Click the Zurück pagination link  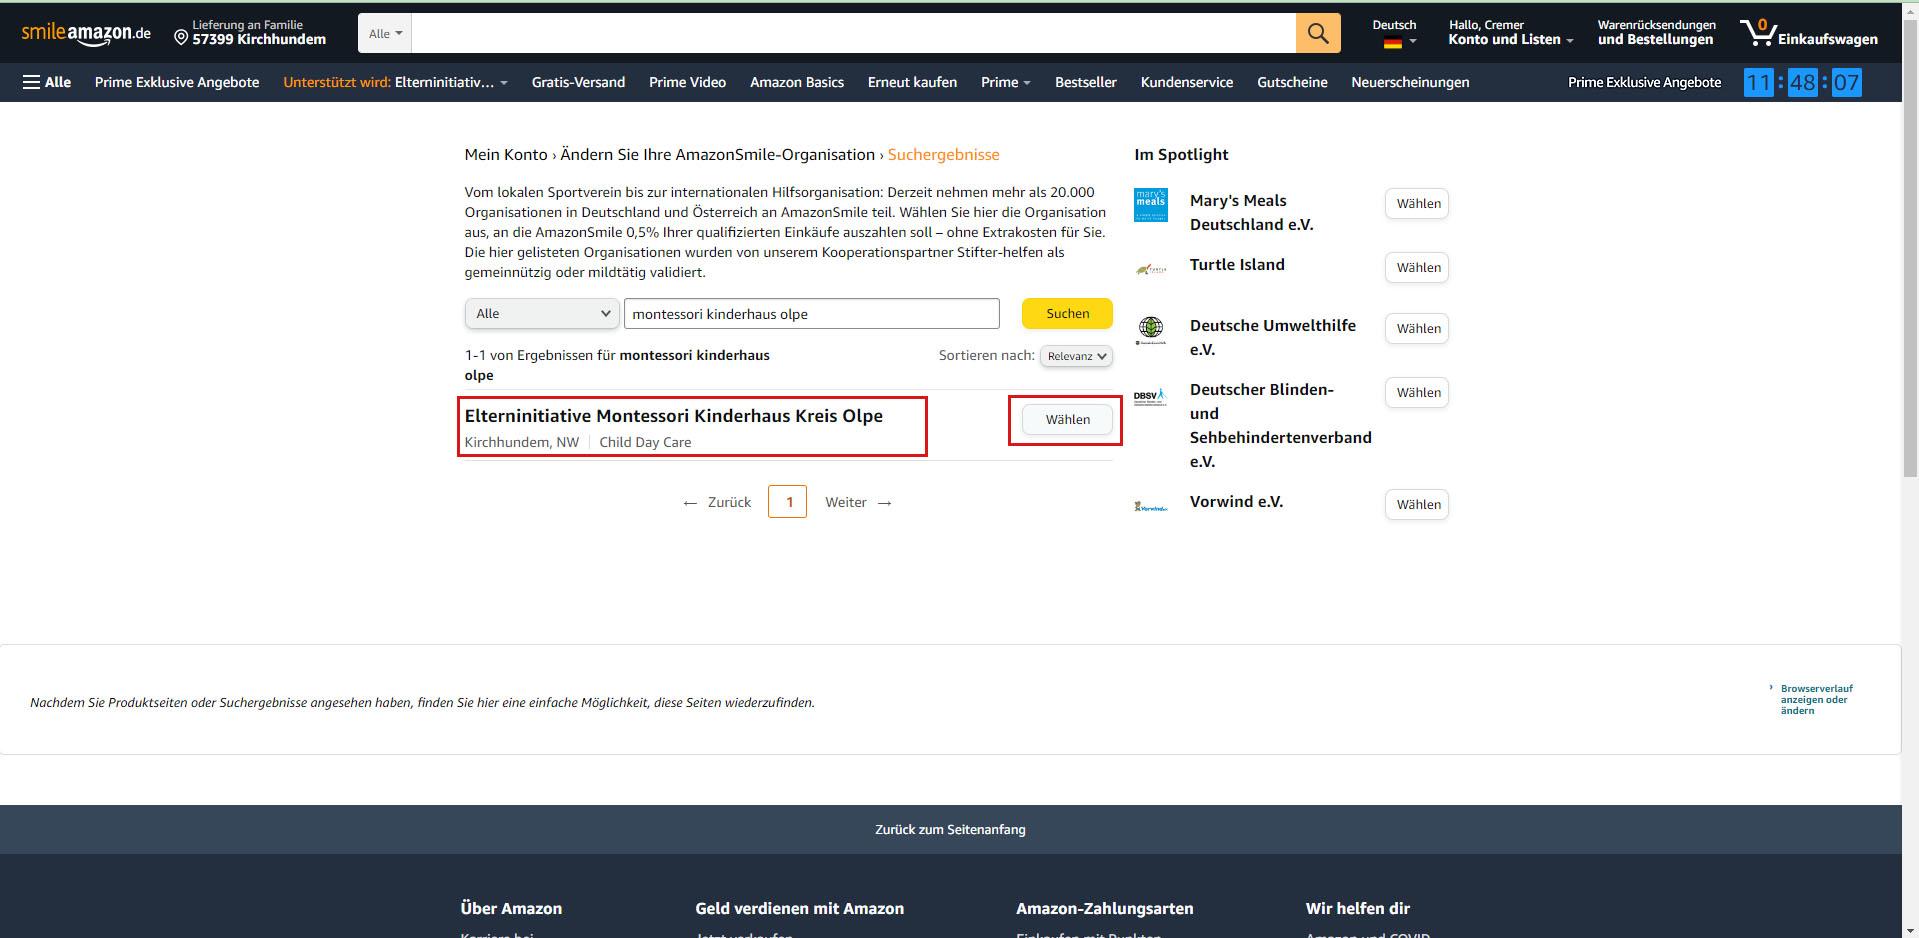717,502
